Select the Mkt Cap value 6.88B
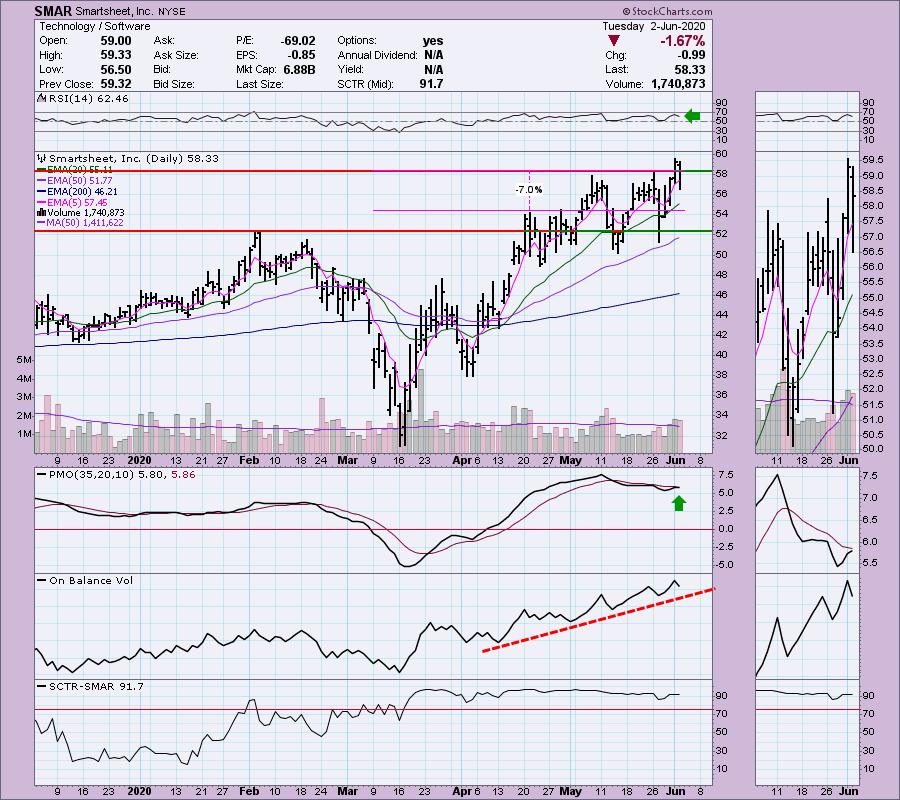 (x=299, y=69)
